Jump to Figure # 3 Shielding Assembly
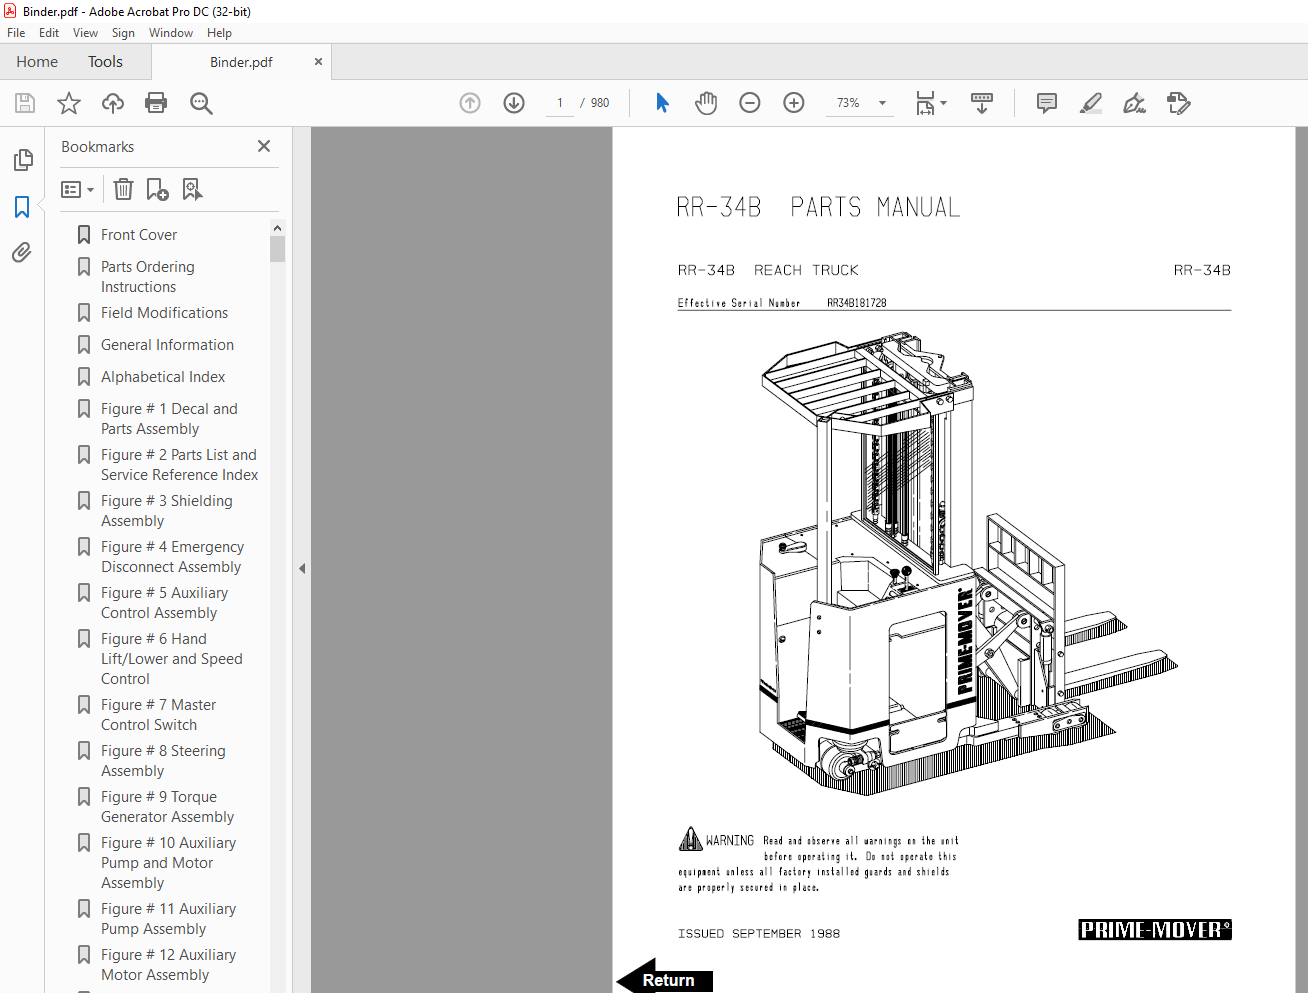 click(x=166, y=511)
